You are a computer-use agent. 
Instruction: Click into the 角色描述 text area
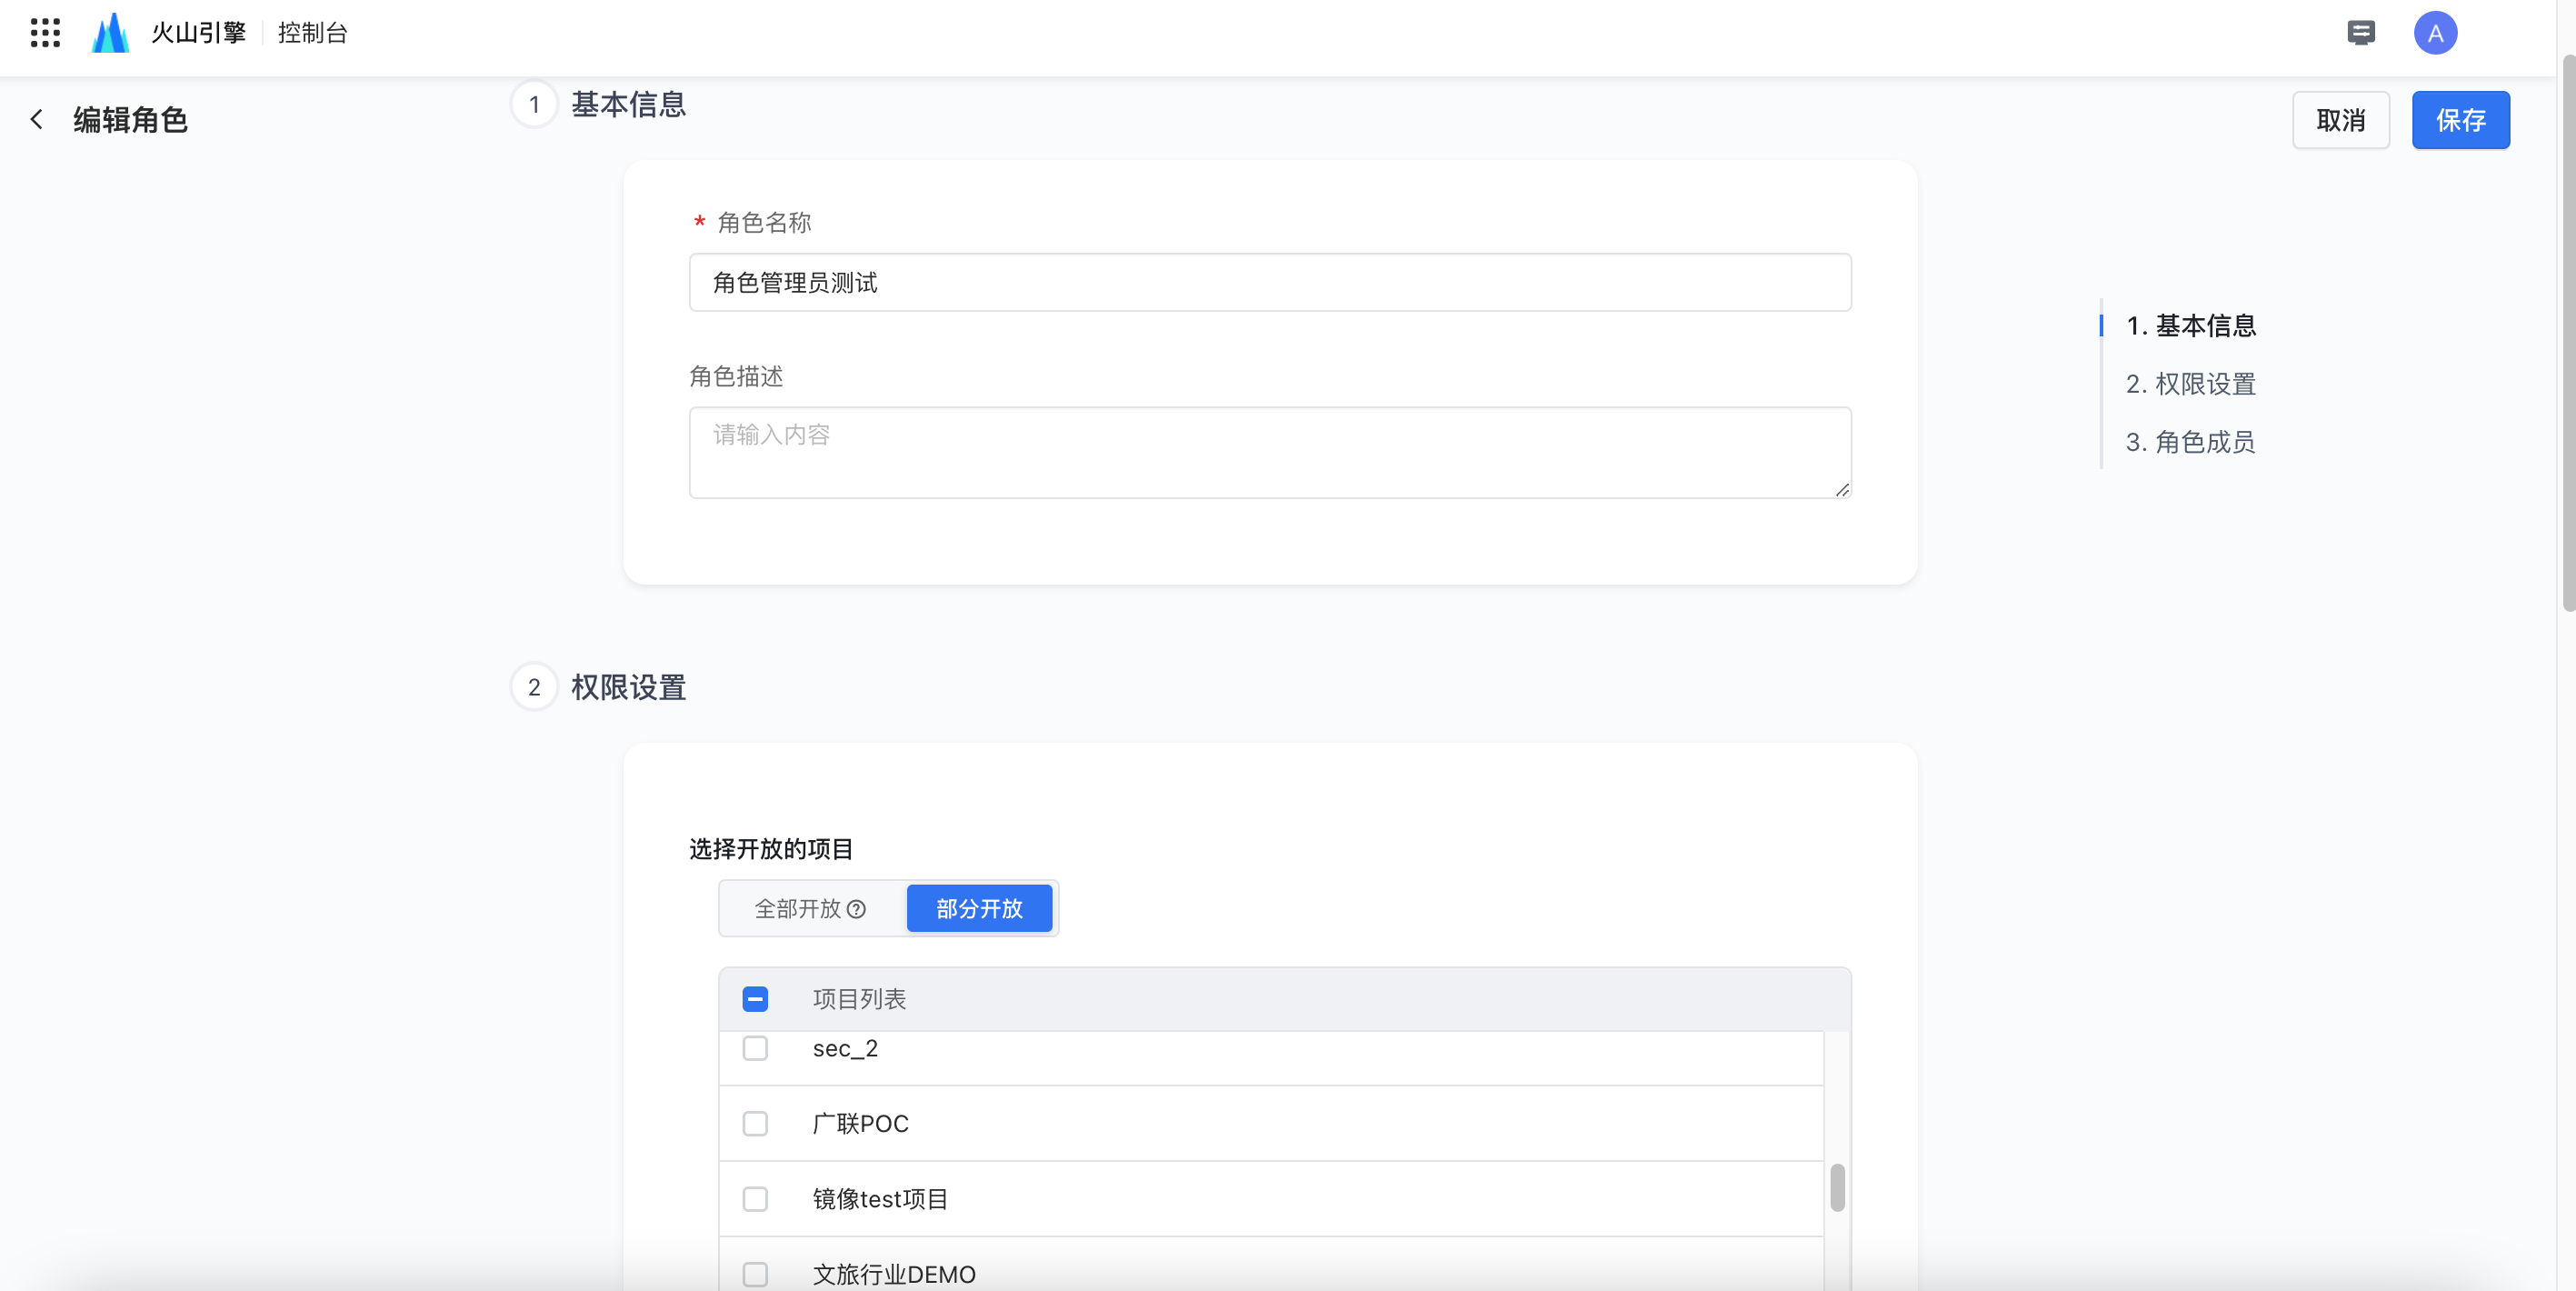[1269, 452]
